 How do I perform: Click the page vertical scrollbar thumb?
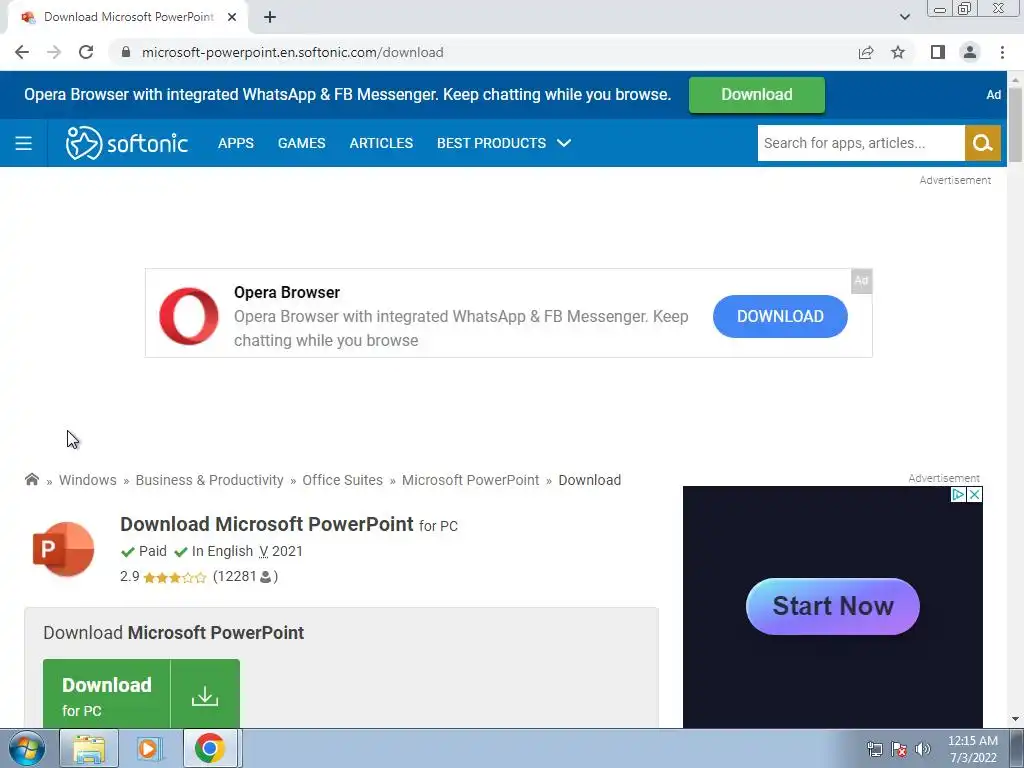point(1015,124)
